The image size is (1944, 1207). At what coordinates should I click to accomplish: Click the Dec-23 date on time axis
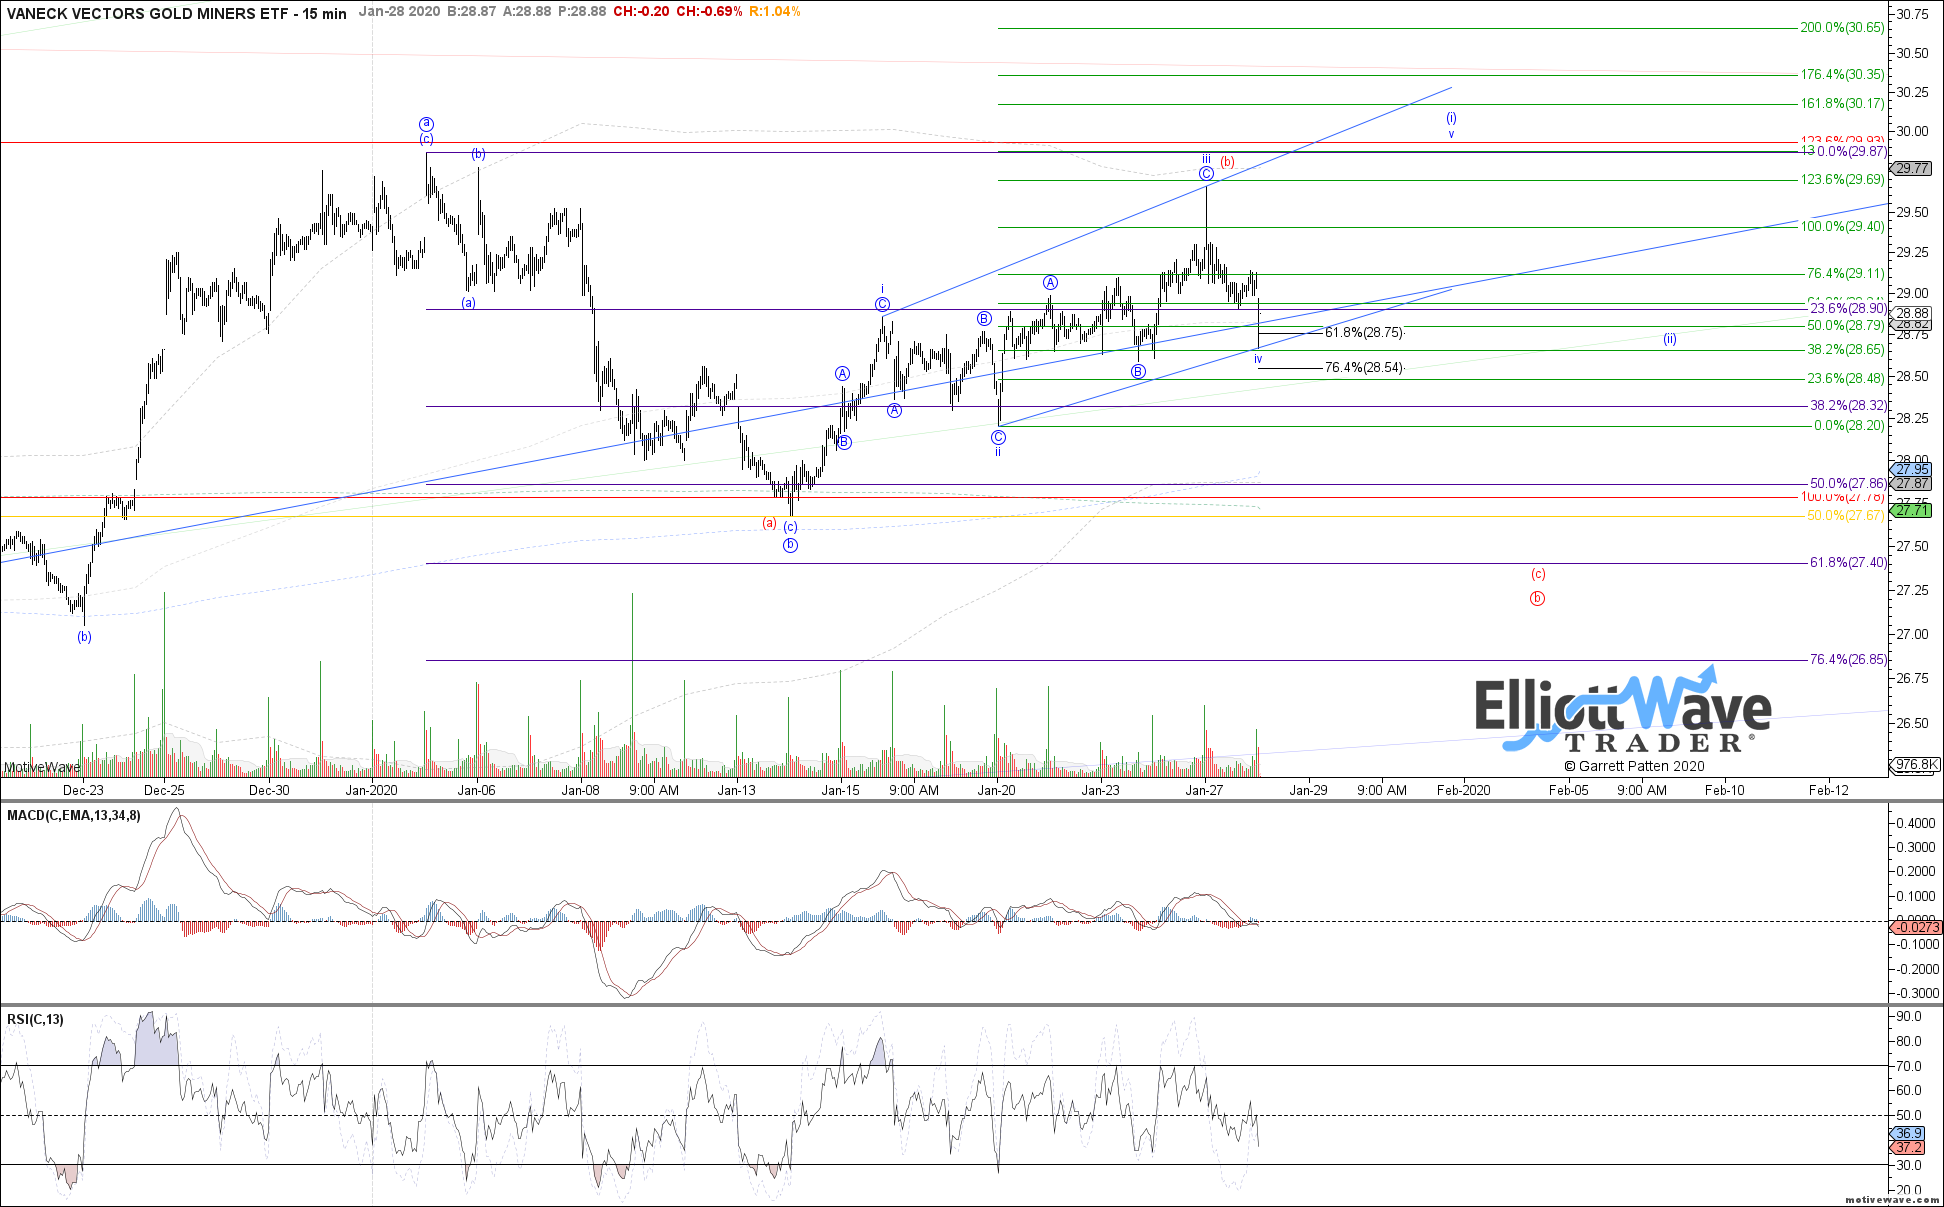[83, 790]
